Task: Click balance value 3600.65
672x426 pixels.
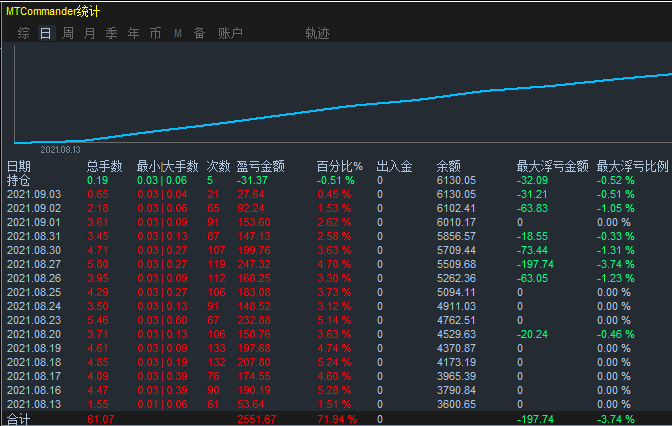Action: (x=456, y=405)
